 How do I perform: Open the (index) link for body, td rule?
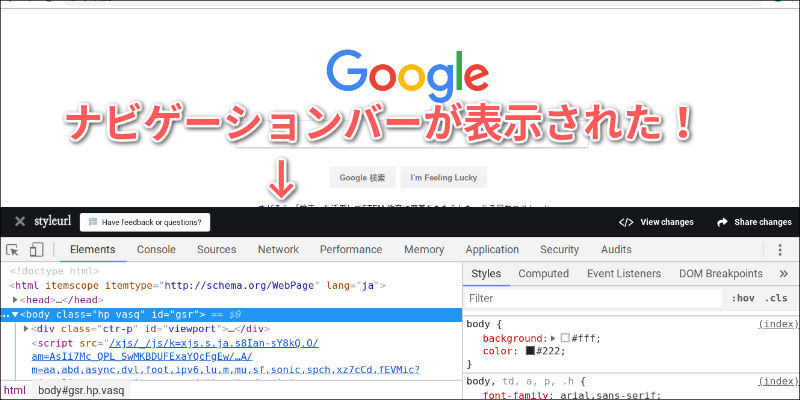[x=778, y=381]
